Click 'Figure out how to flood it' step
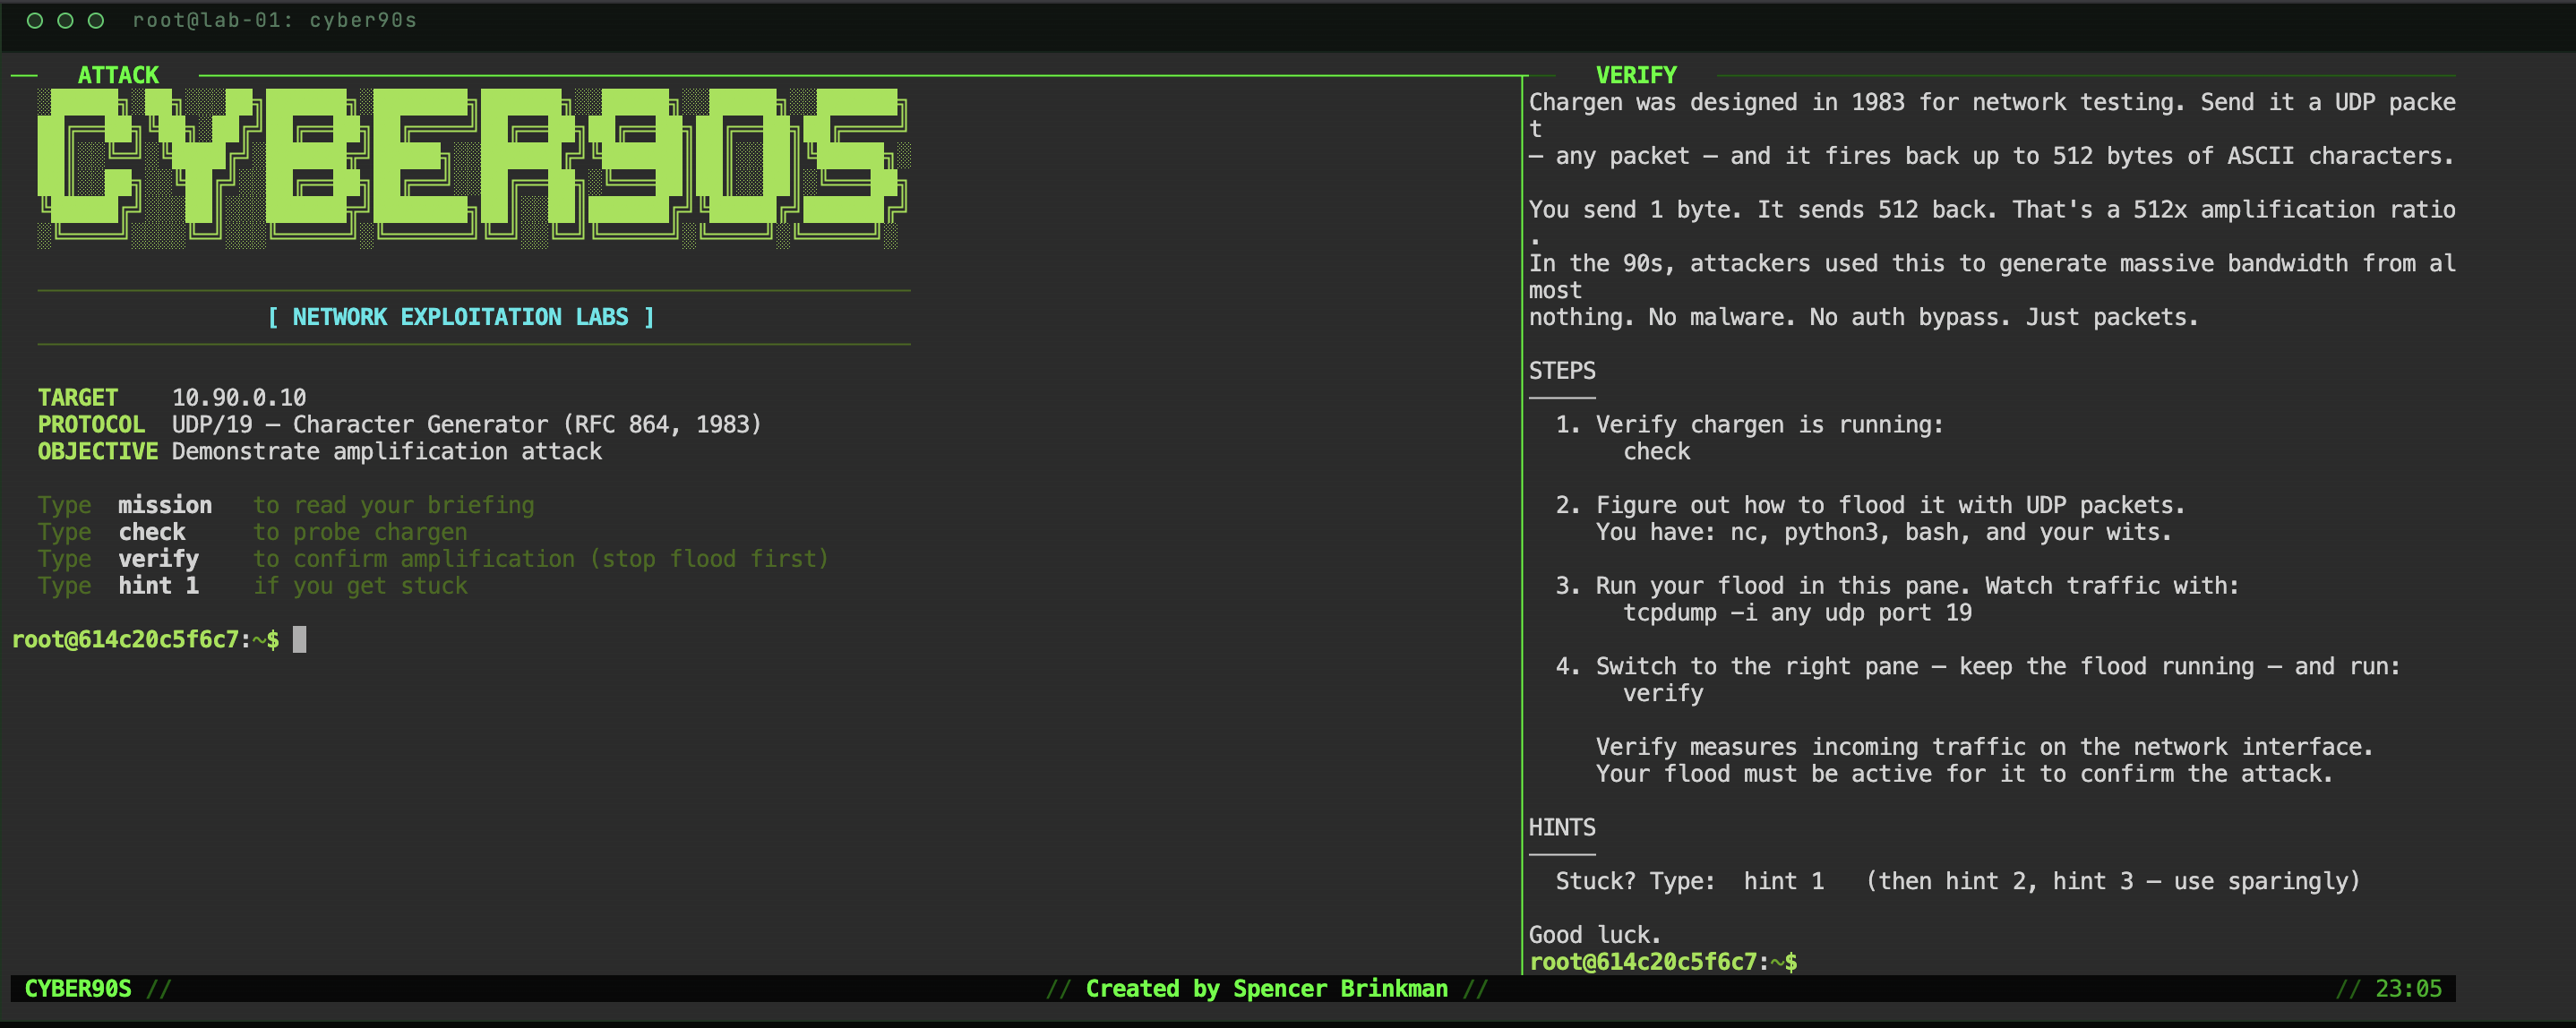This screenshot has width=2576, height=1028. [x=1890, y=505]
